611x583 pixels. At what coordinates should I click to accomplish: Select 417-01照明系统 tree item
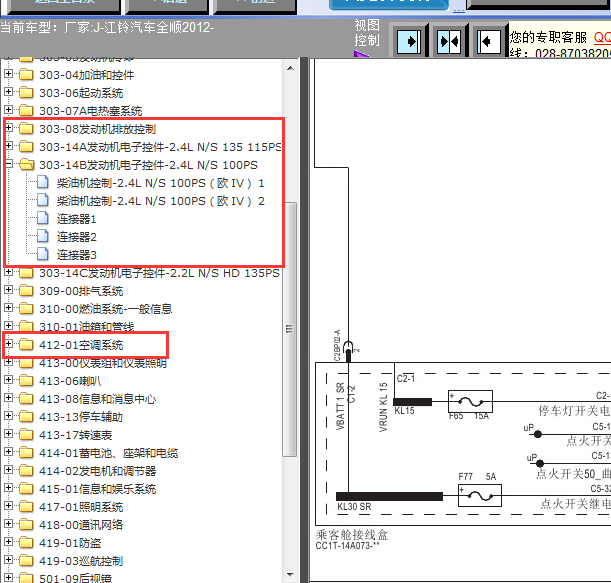pos(81,507)
